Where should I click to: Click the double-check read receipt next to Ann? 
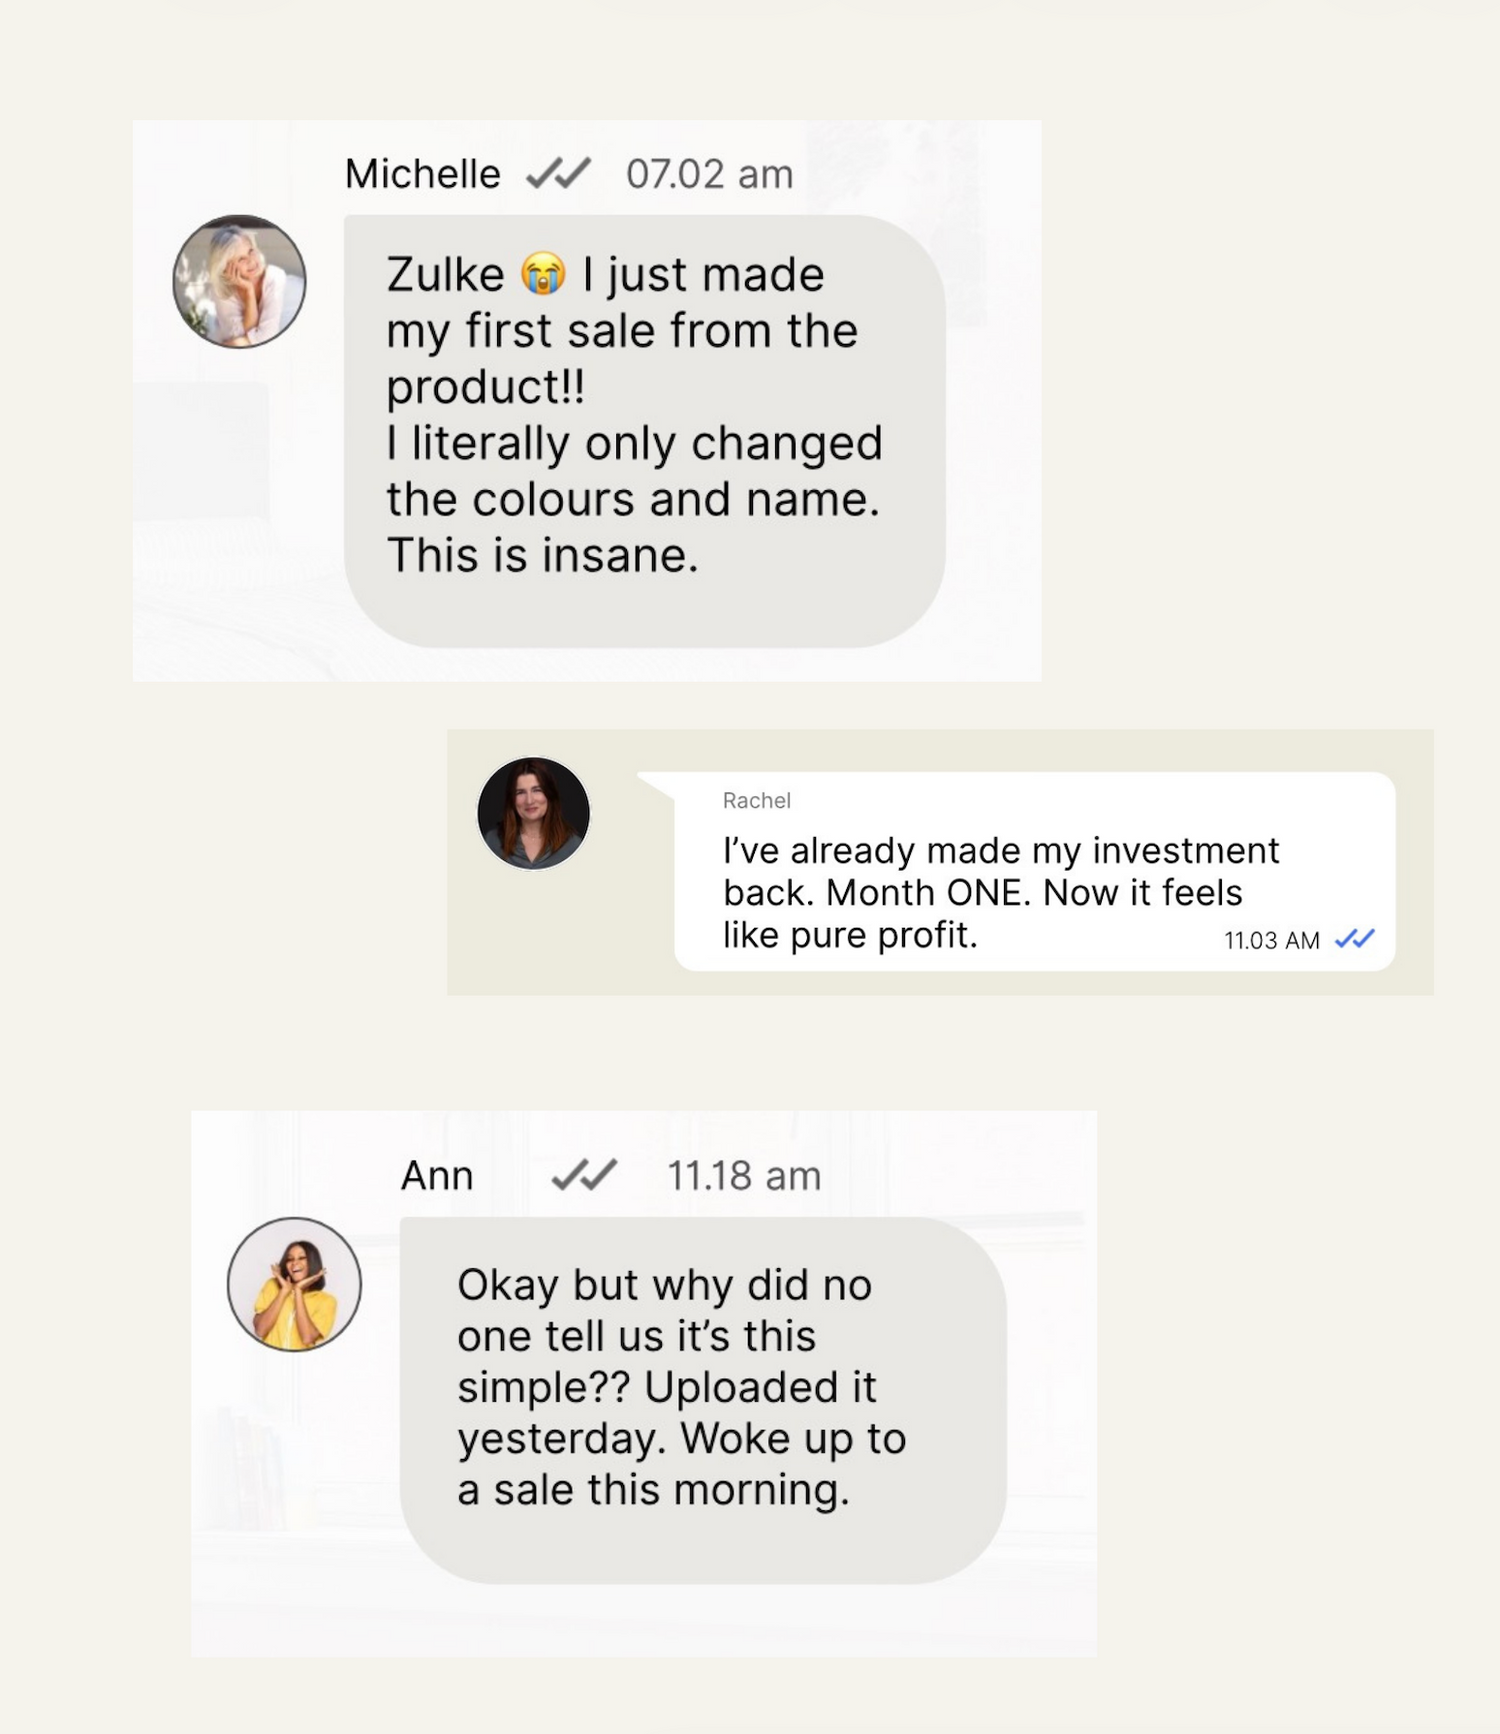(584, 1176)
